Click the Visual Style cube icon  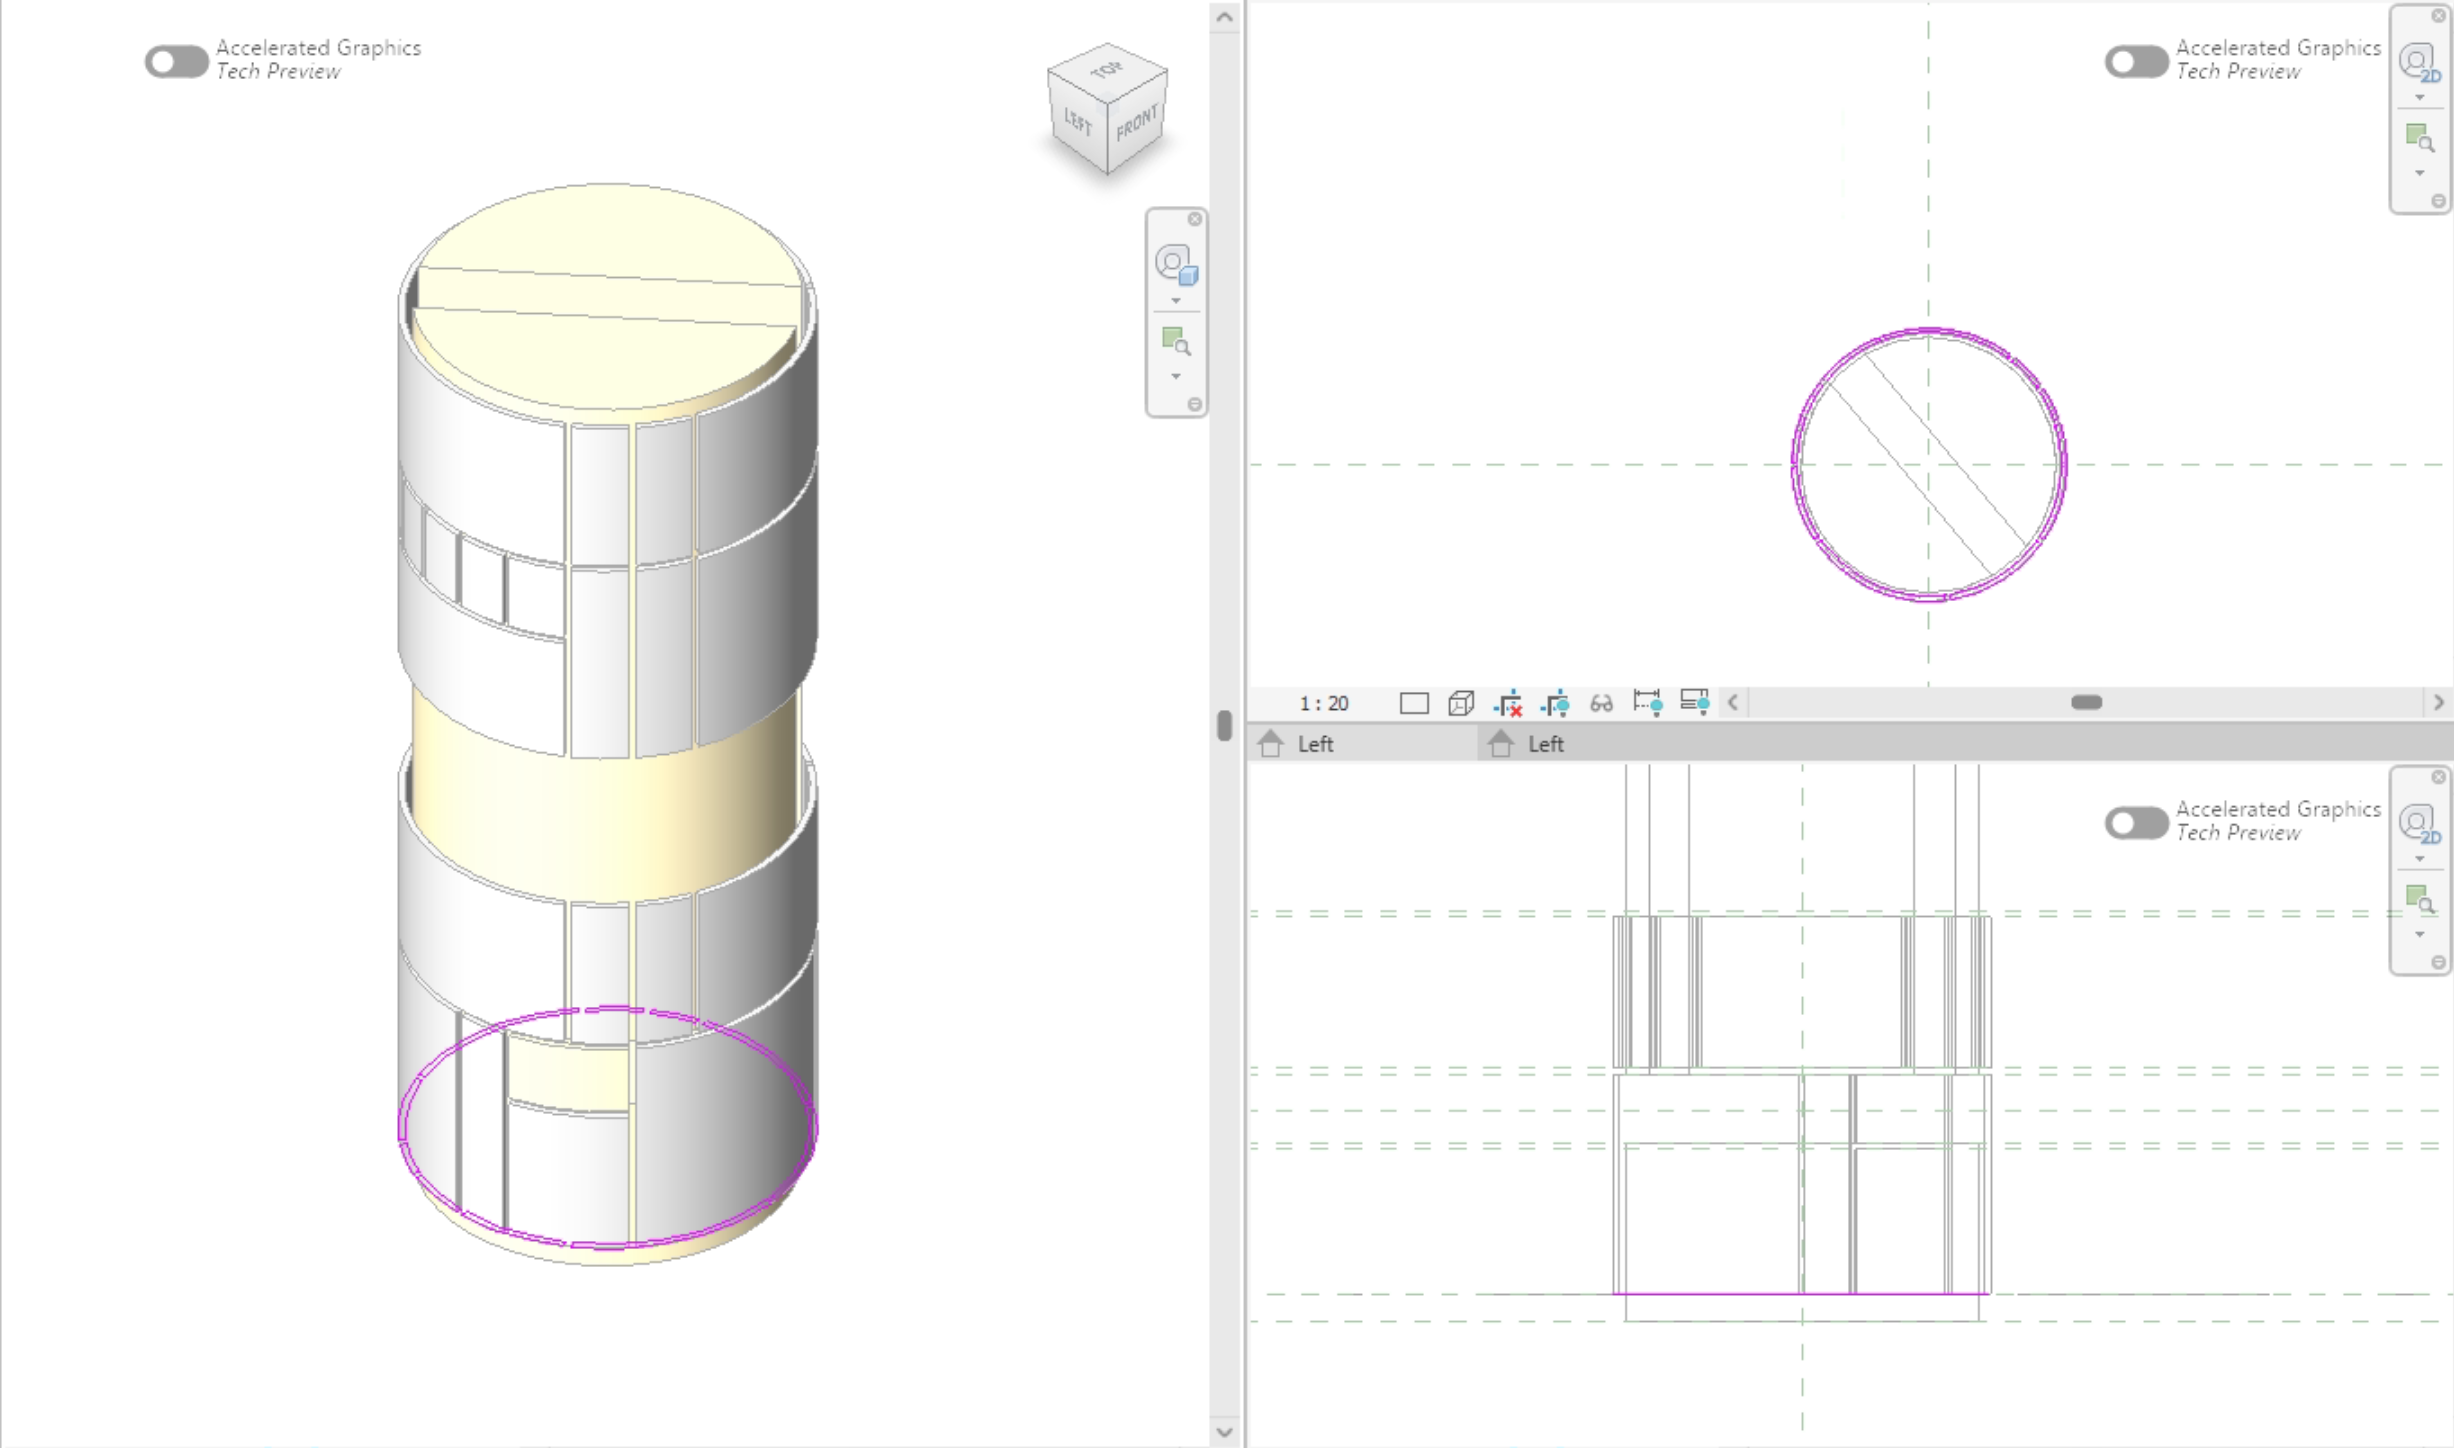click(x=1460, y=703)
